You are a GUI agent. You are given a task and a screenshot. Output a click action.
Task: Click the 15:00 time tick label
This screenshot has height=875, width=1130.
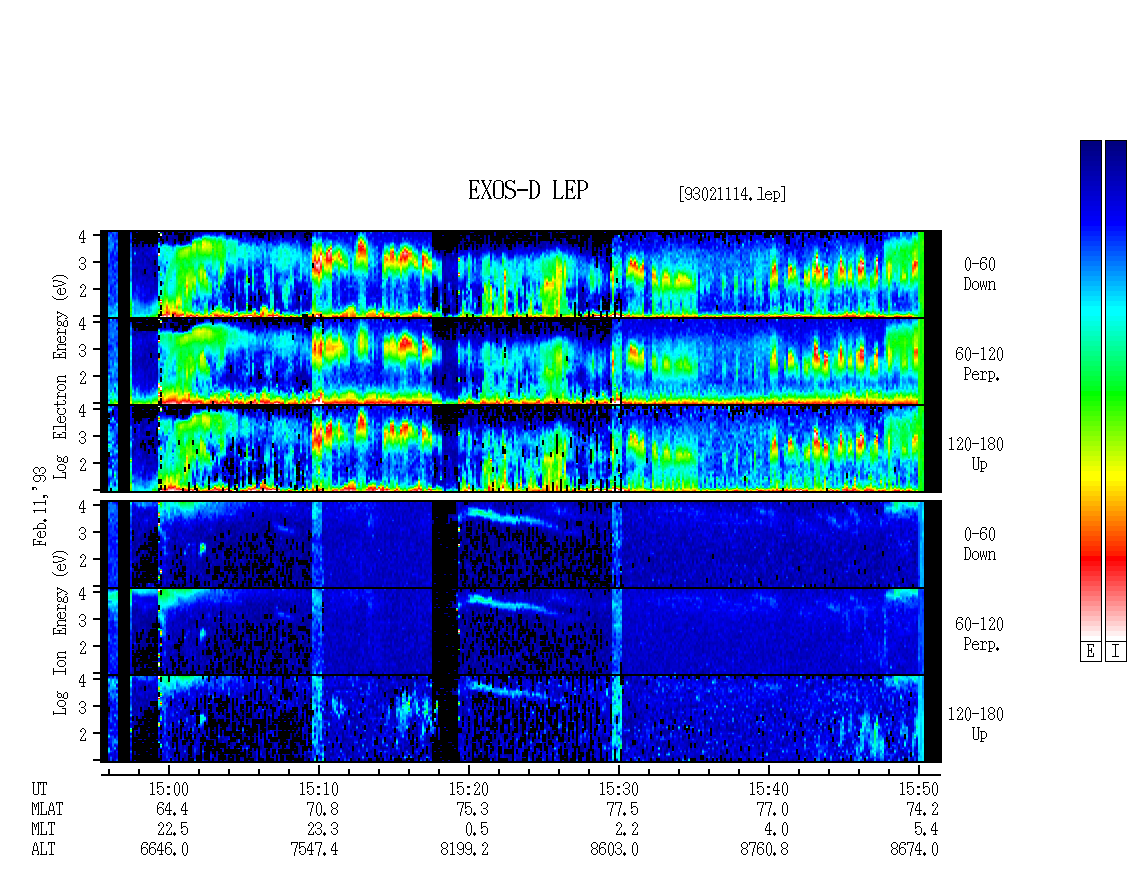pyautogui.click(x=169, y=789)
